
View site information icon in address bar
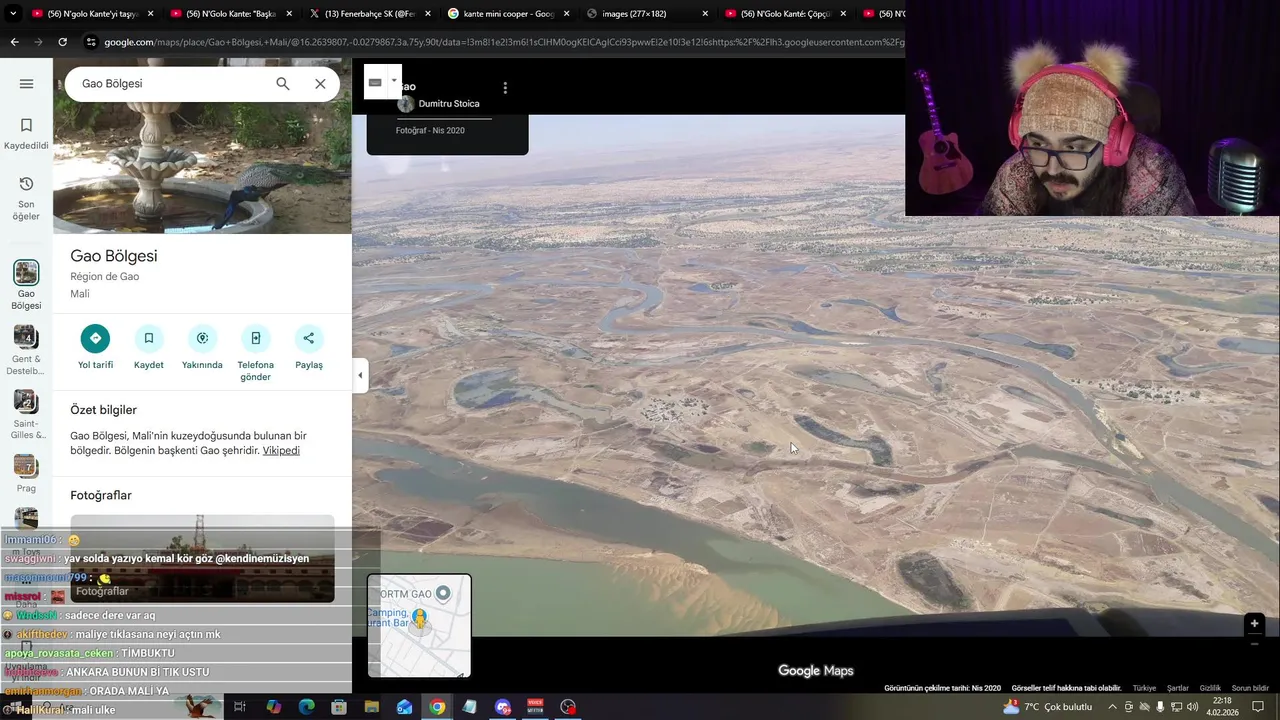tap(91, 42)
